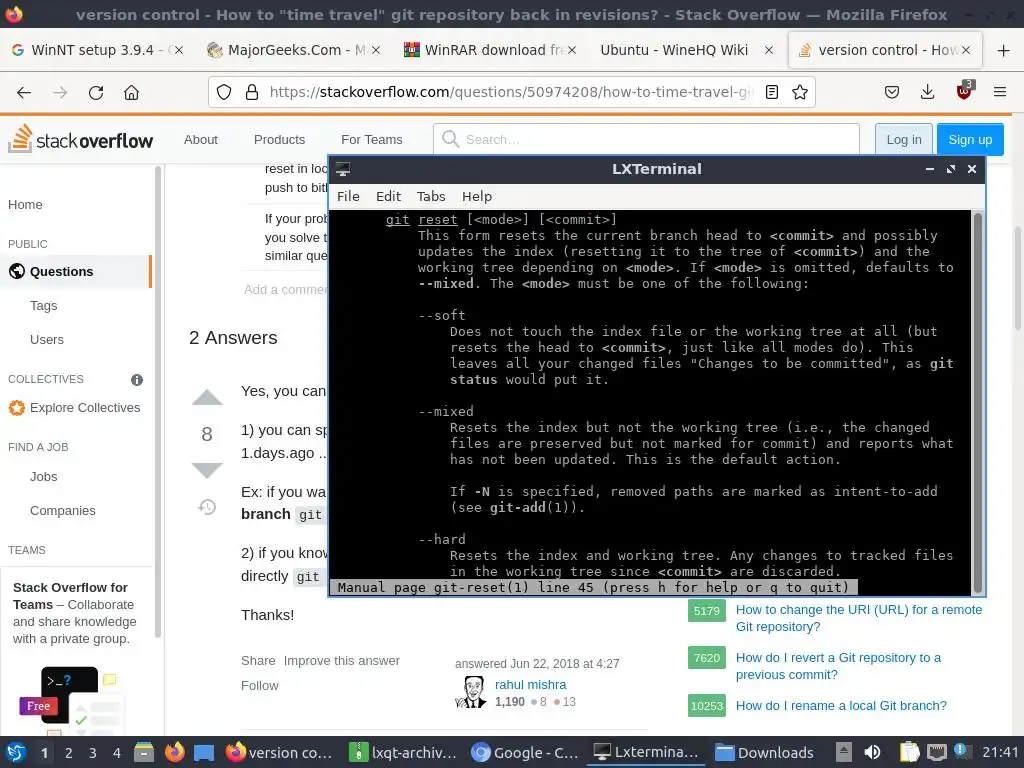
Task: Follow the answer
Action: pyautogui.click(x=259, y=685)
